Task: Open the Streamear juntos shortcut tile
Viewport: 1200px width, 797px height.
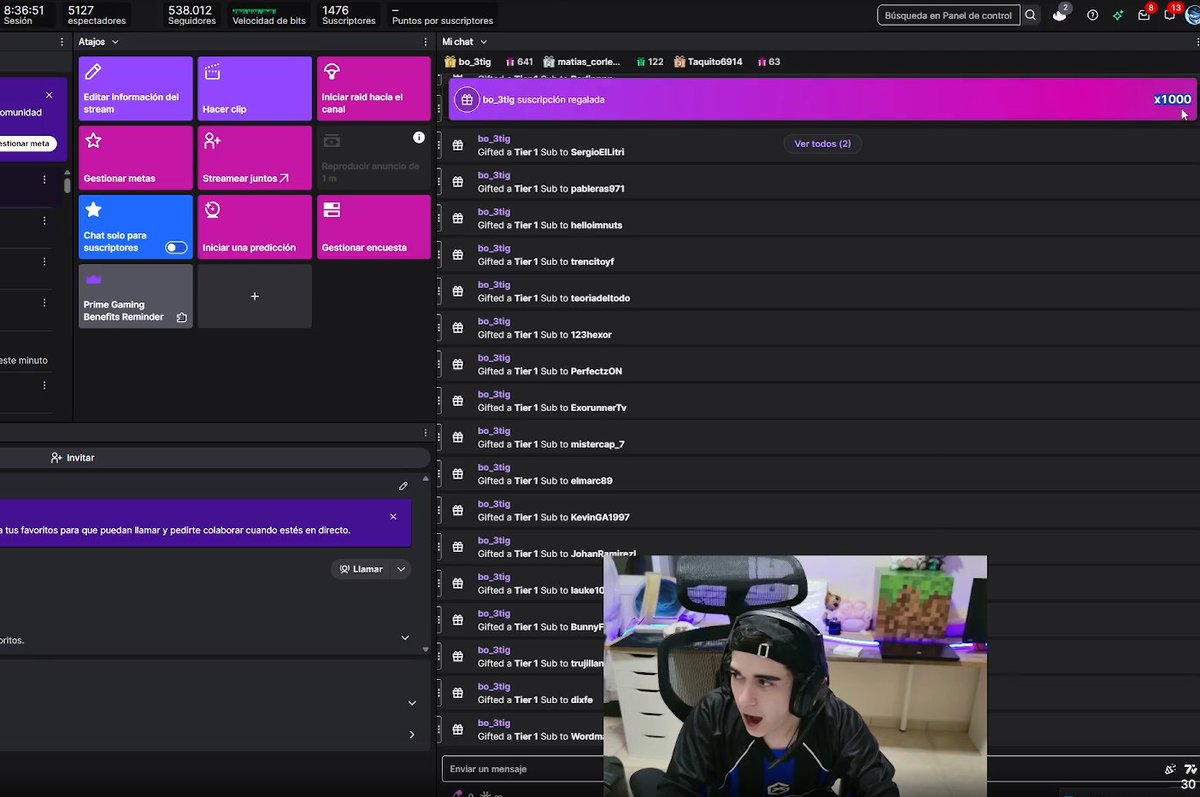Action: click(255, 157)
